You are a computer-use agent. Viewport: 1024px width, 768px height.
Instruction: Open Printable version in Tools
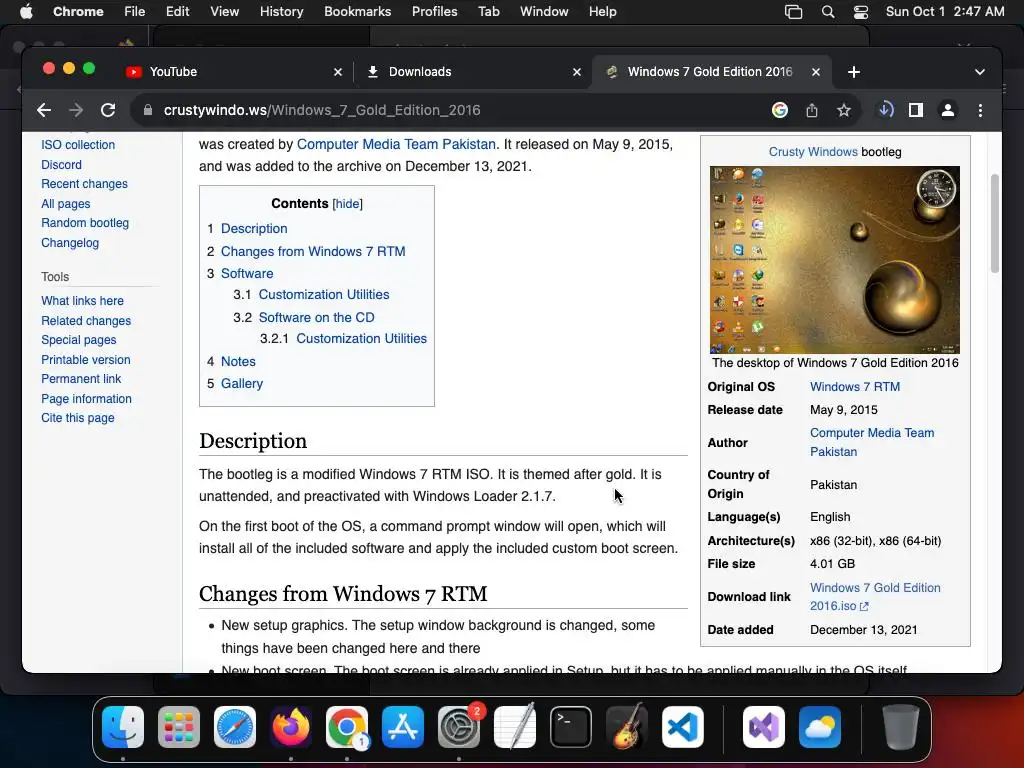(86, 360)
